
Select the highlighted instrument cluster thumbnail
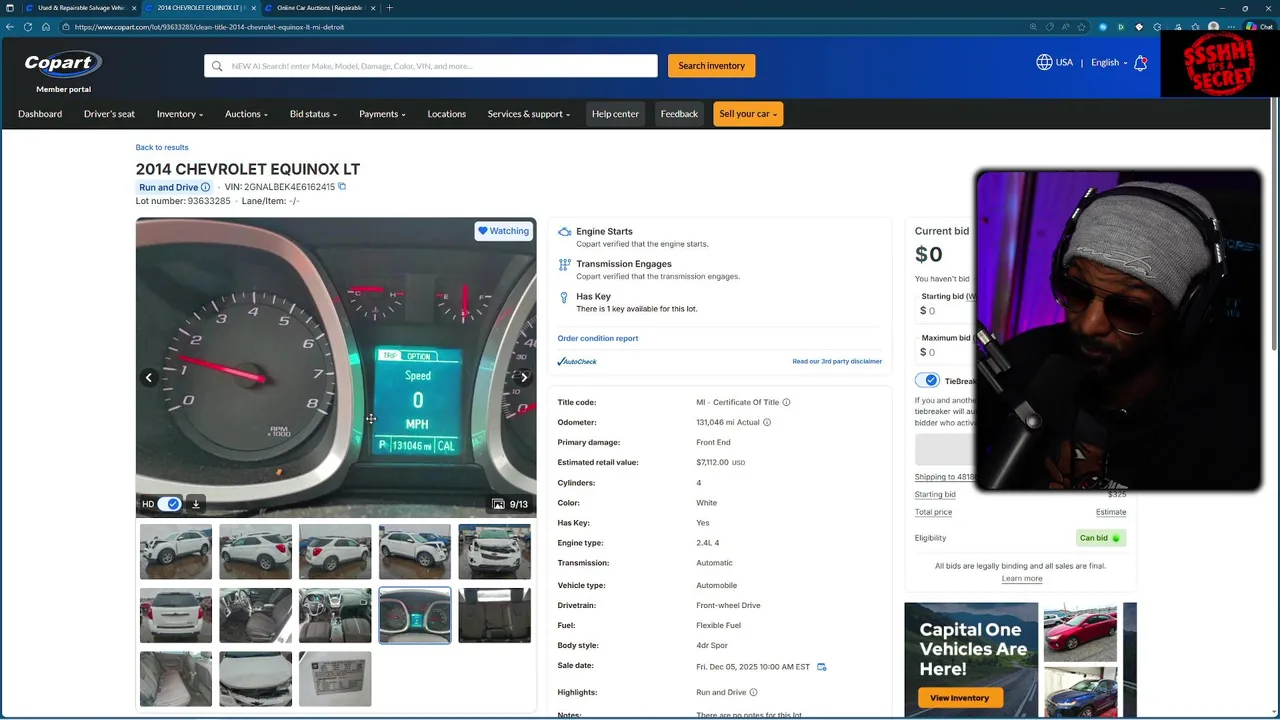pos(415,615)
